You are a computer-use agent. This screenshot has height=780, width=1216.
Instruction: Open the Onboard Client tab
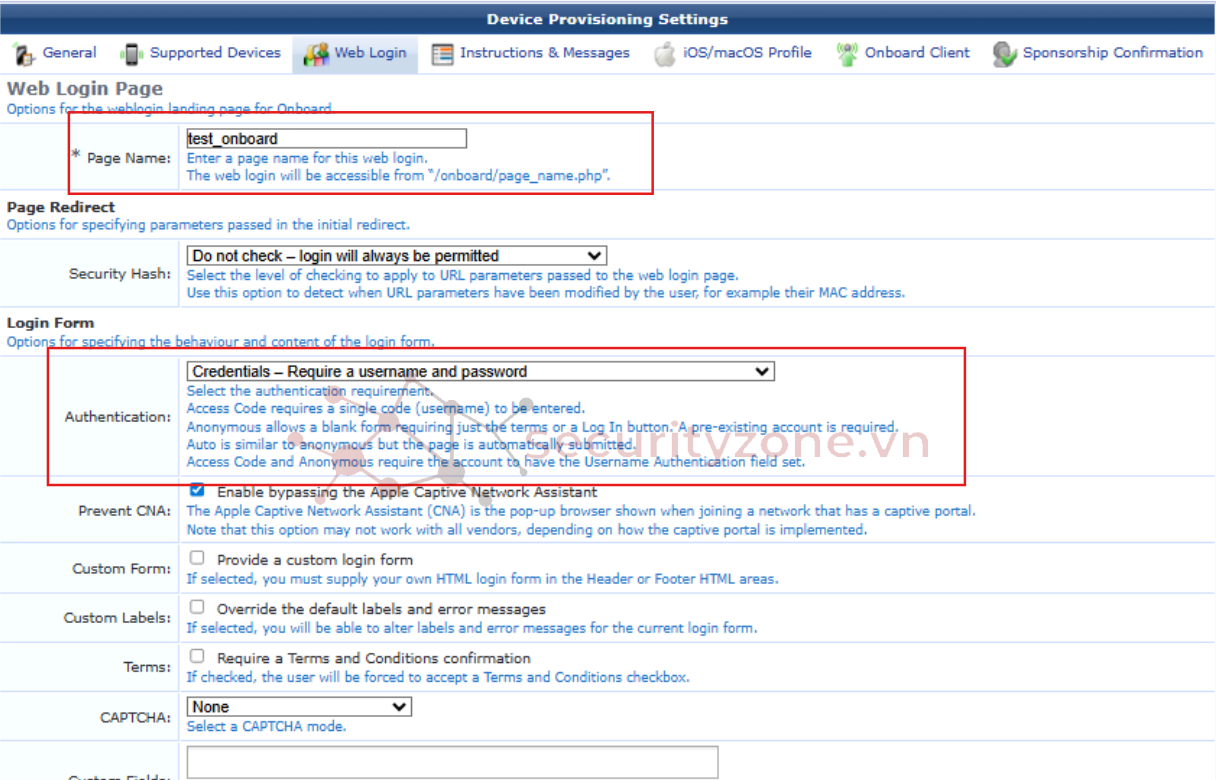[916, 53]
